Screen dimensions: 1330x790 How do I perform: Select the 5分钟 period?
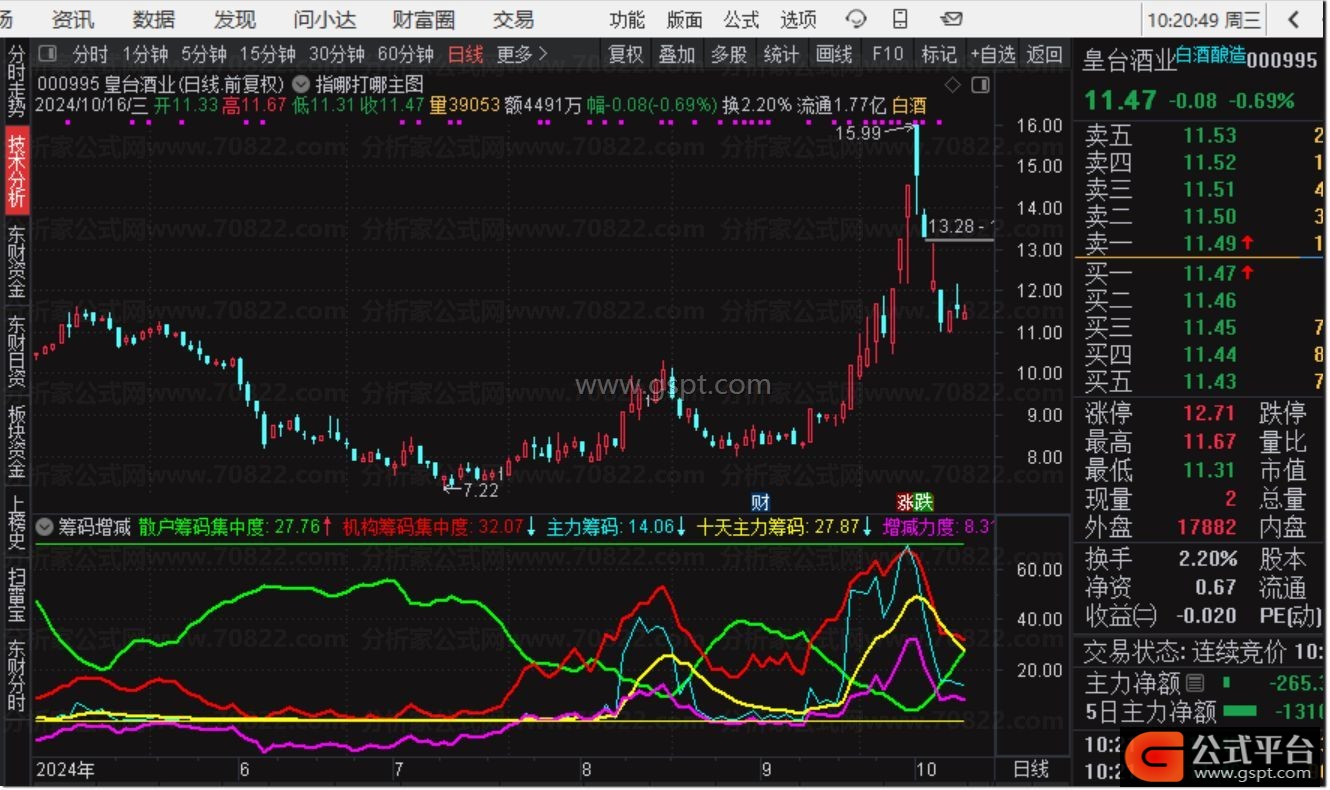[204, 54]
